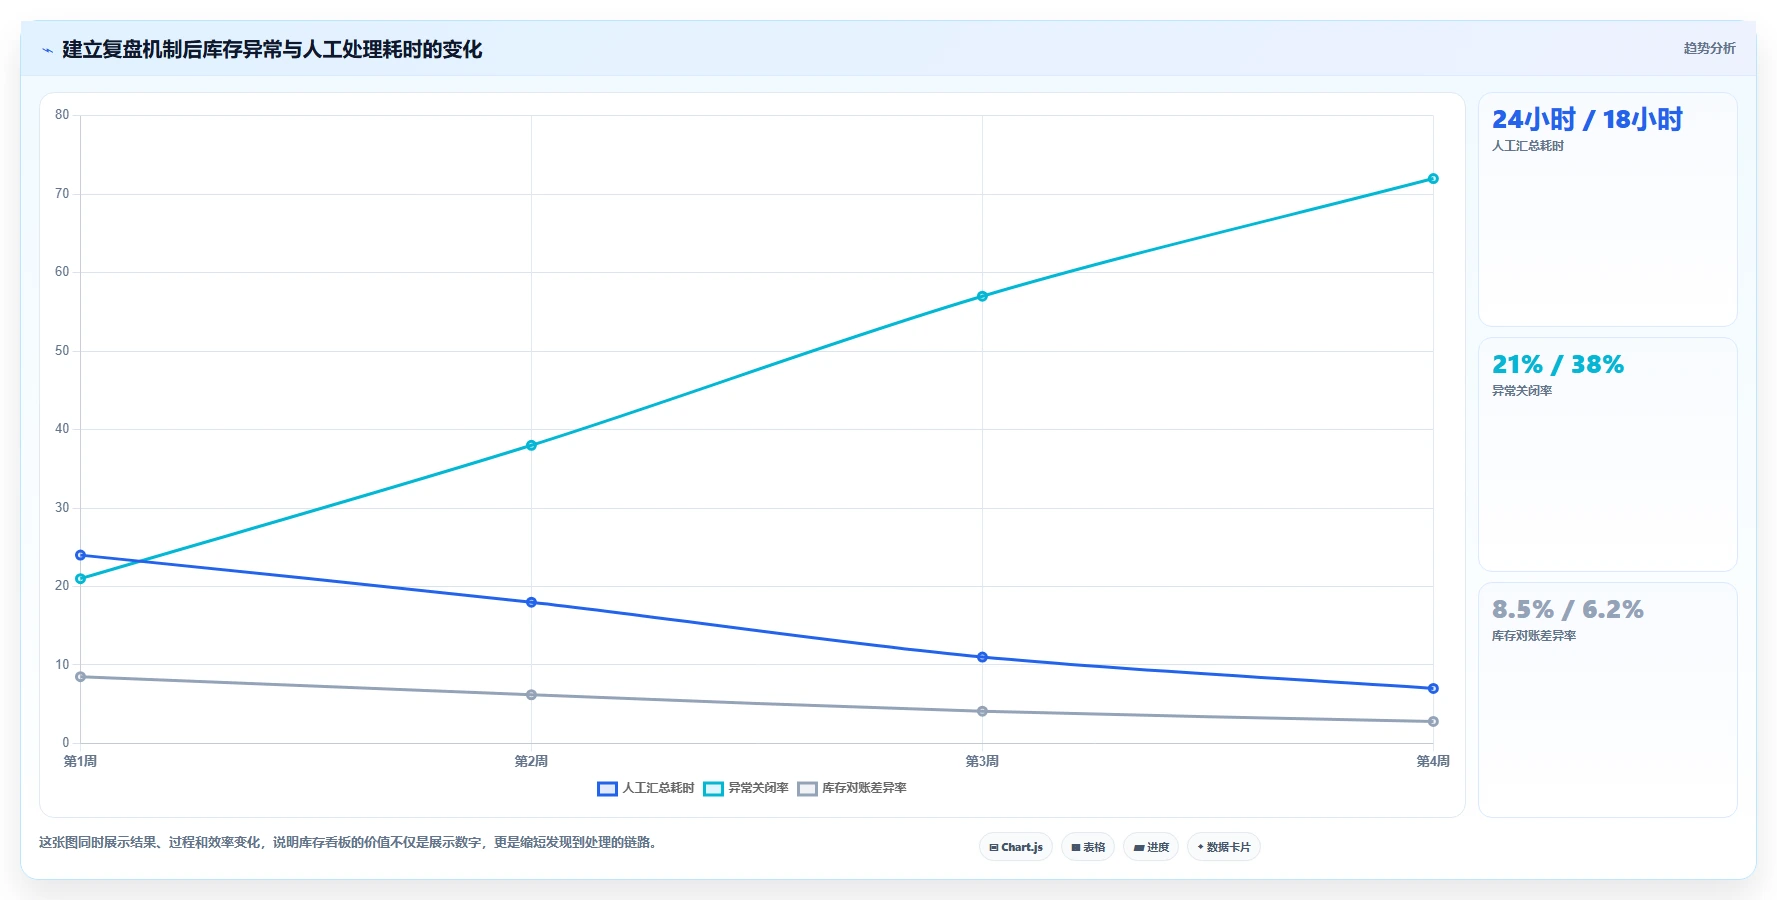
Task: Click the 21% / 38% card value
Action: pyautogui.click(x=1558, y=364)
